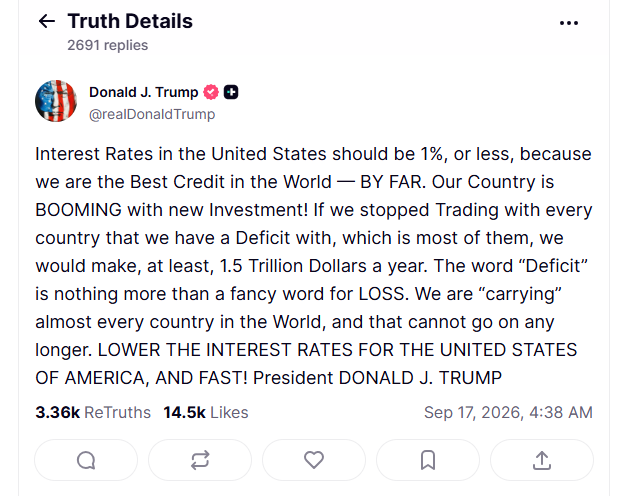Open the Donald J. Trump display name link

[143, 92]
